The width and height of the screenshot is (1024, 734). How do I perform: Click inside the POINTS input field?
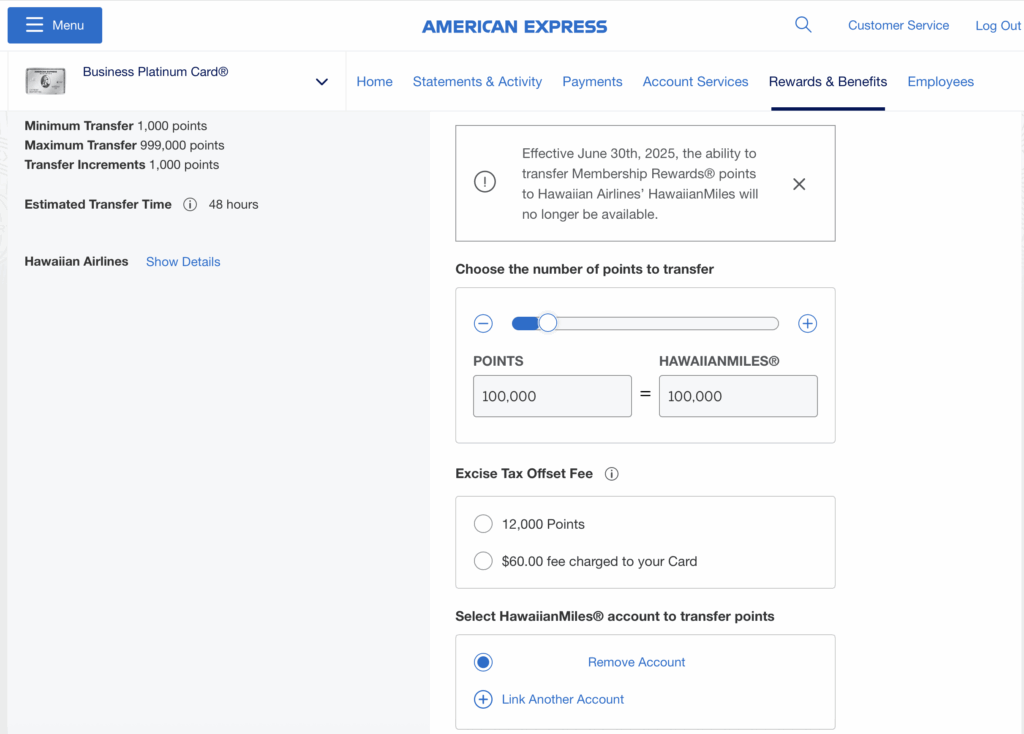551,395
